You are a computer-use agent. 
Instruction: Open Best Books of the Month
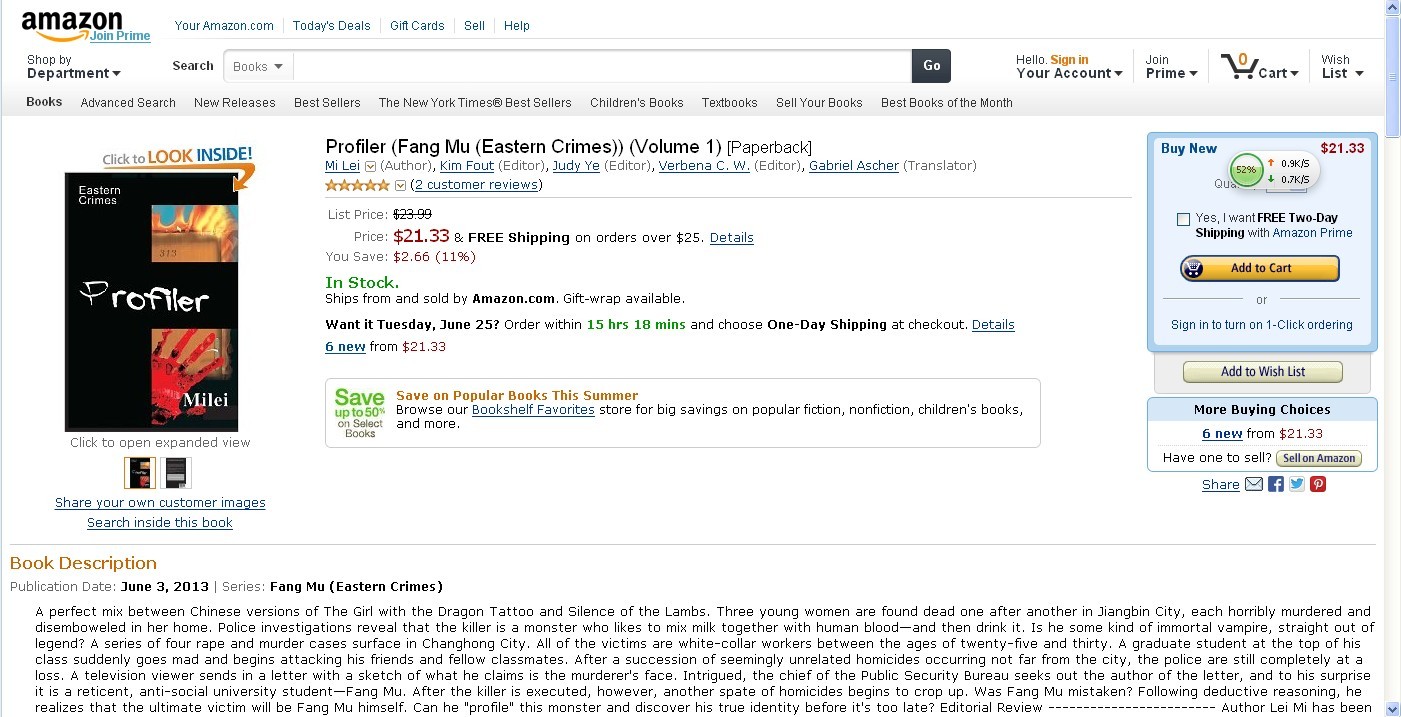(x=946, y=102)
